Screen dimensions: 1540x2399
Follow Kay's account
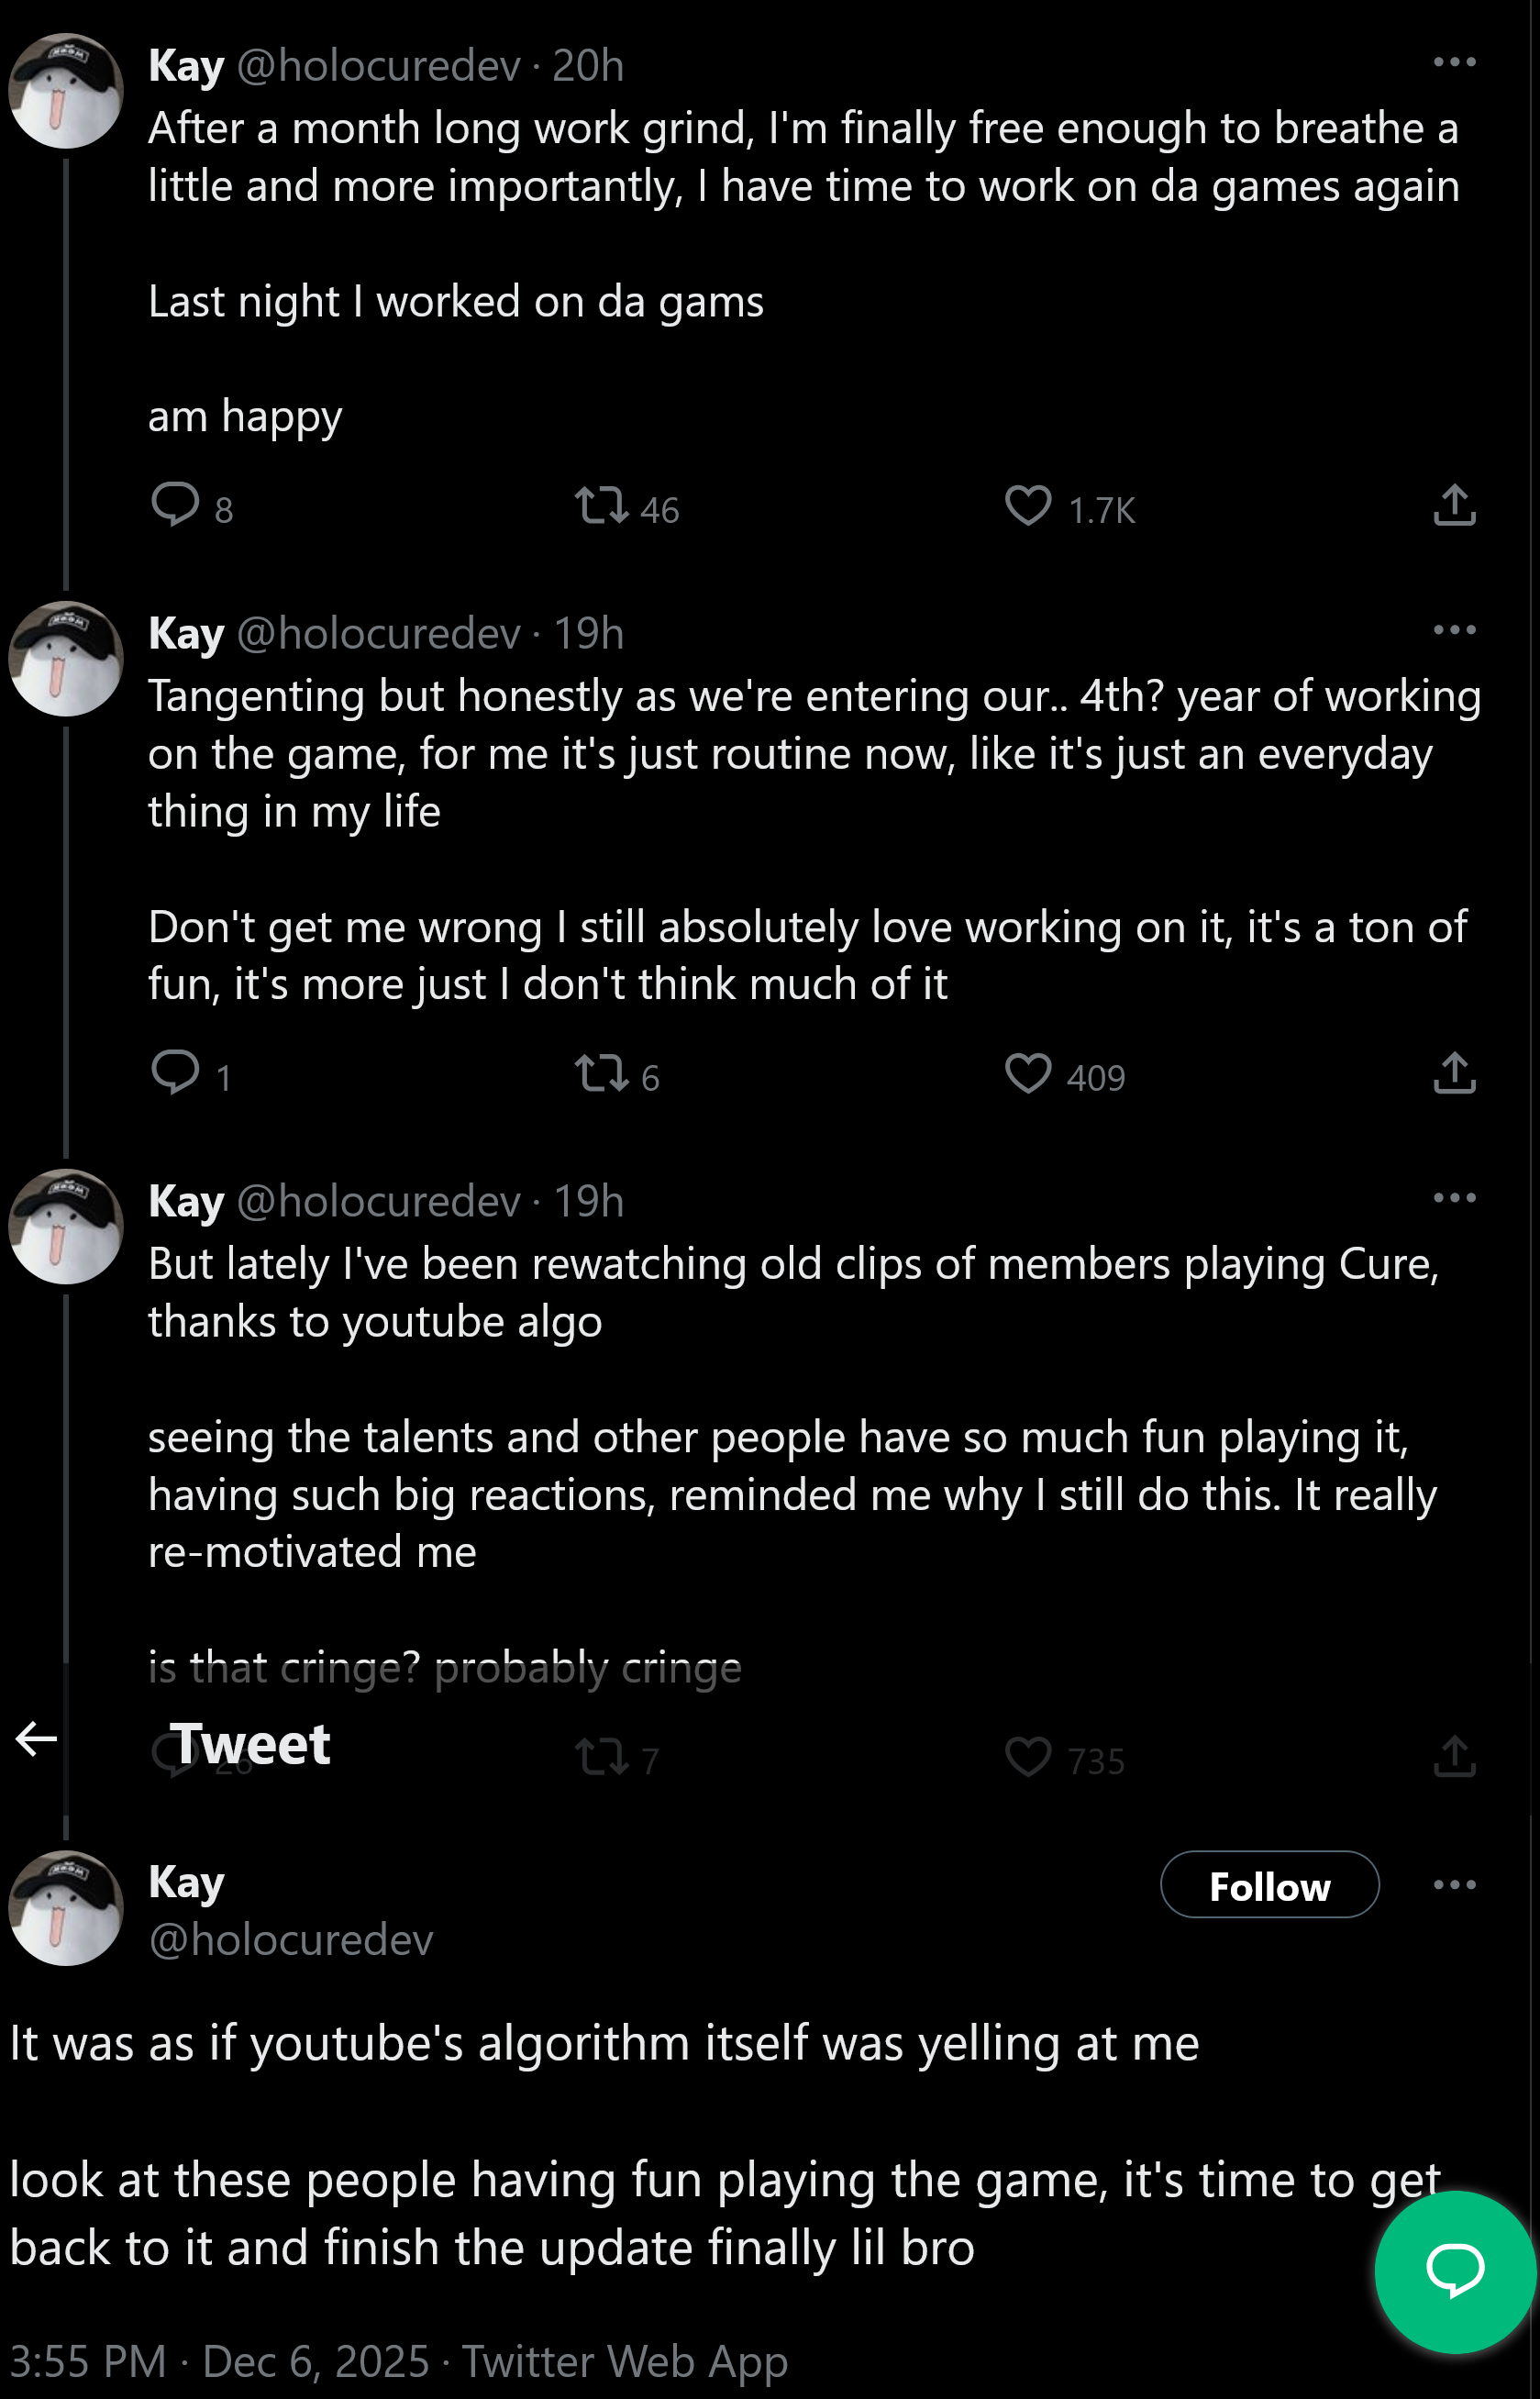(1269, 1886)
